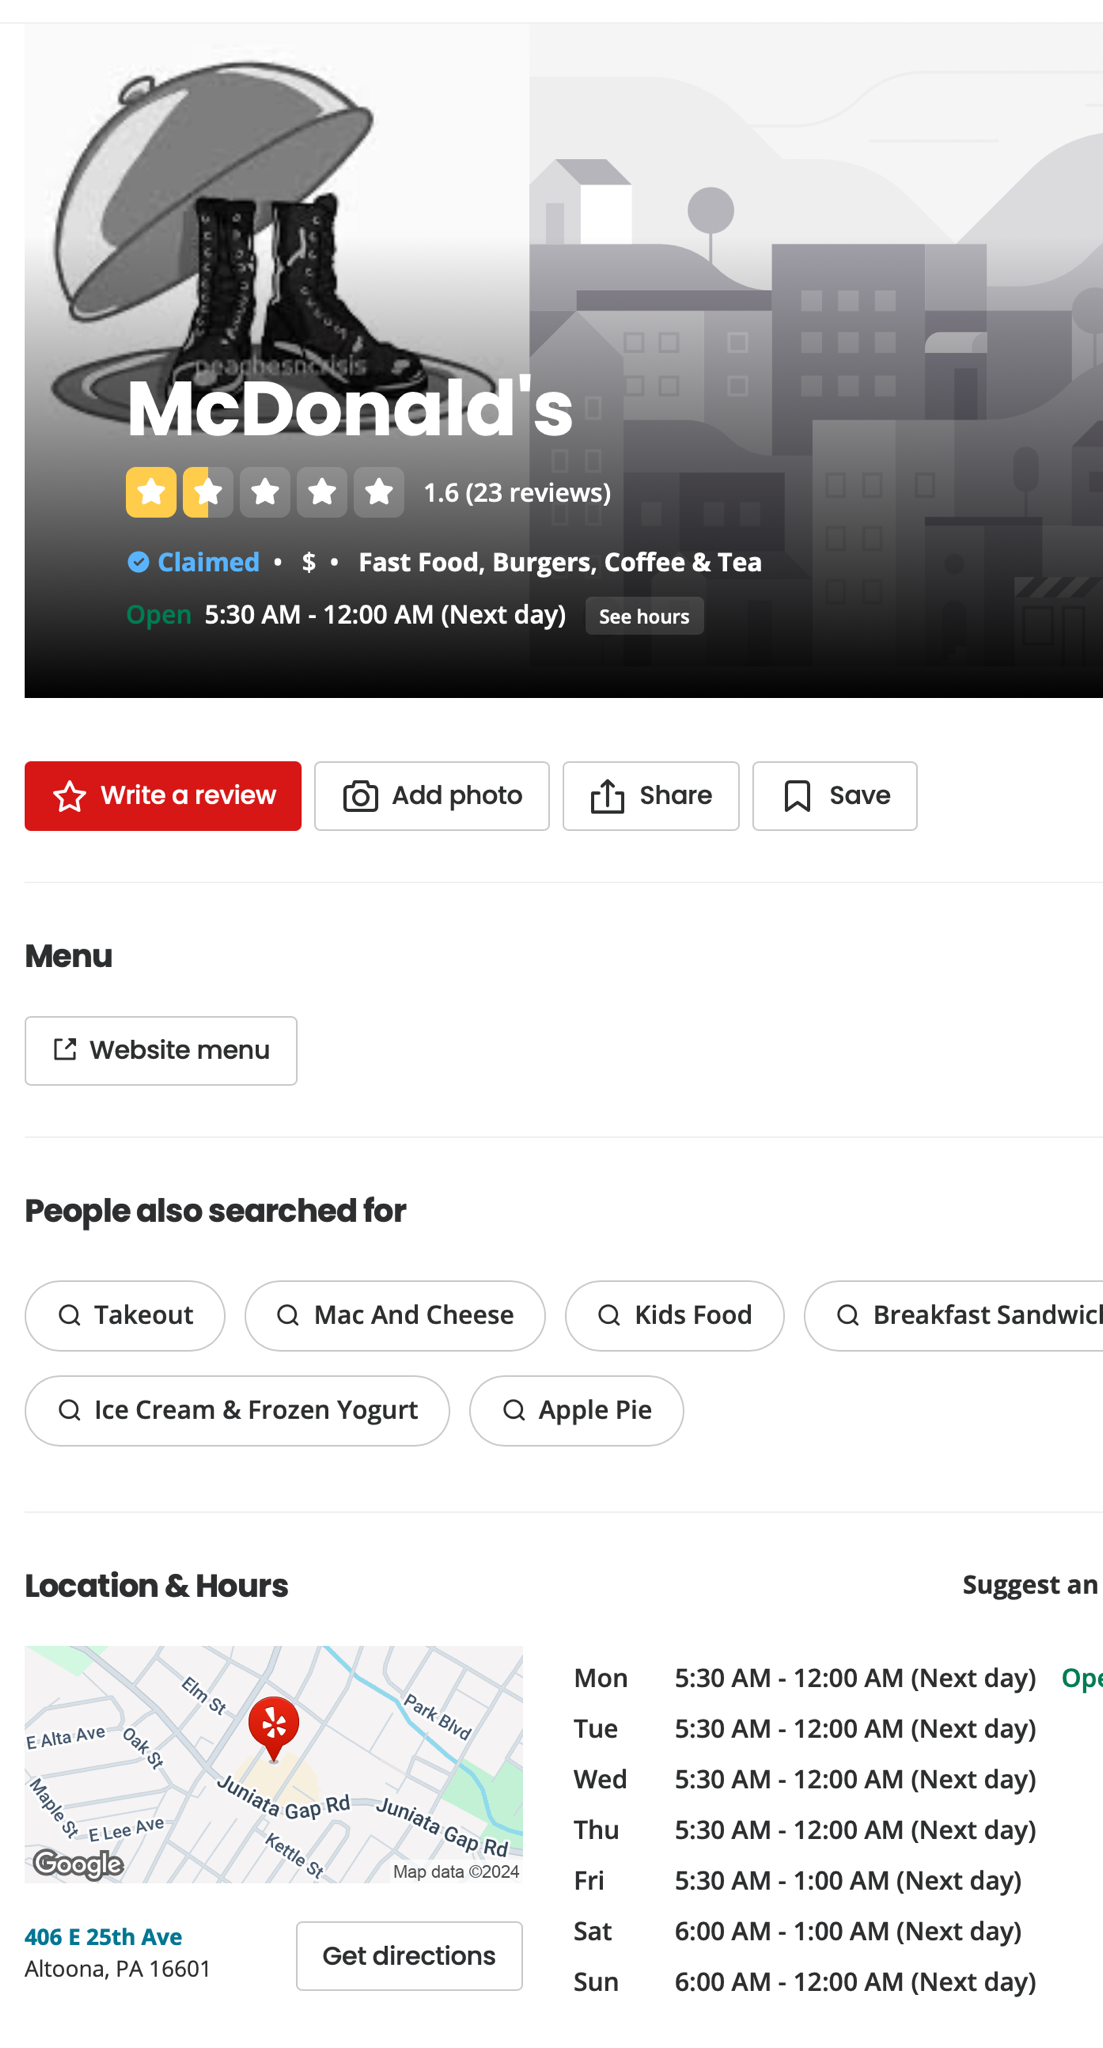The image size is (1103, 2048).
Task: Click the Sun hours row
Action: (x=805, y=1982)
